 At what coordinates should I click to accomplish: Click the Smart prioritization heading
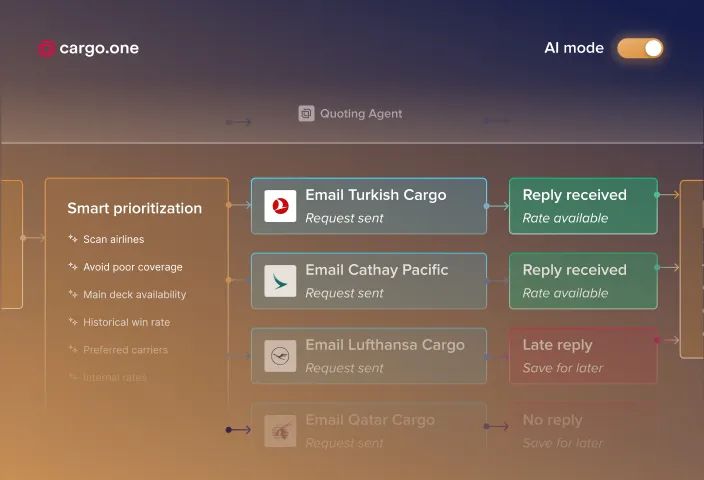[x=135, y=208]
